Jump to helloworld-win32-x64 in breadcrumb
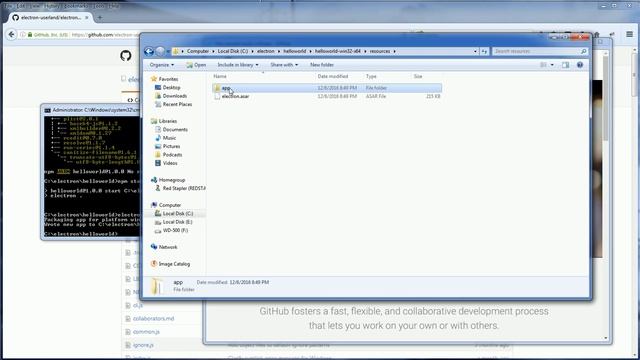 coord(338,51)
